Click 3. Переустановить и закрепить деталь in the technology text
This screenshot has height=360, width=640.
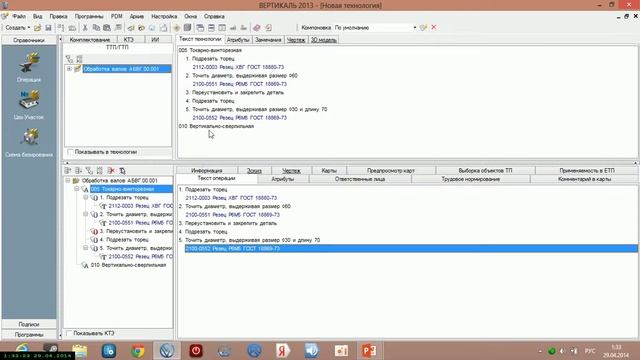pos(235,92)
